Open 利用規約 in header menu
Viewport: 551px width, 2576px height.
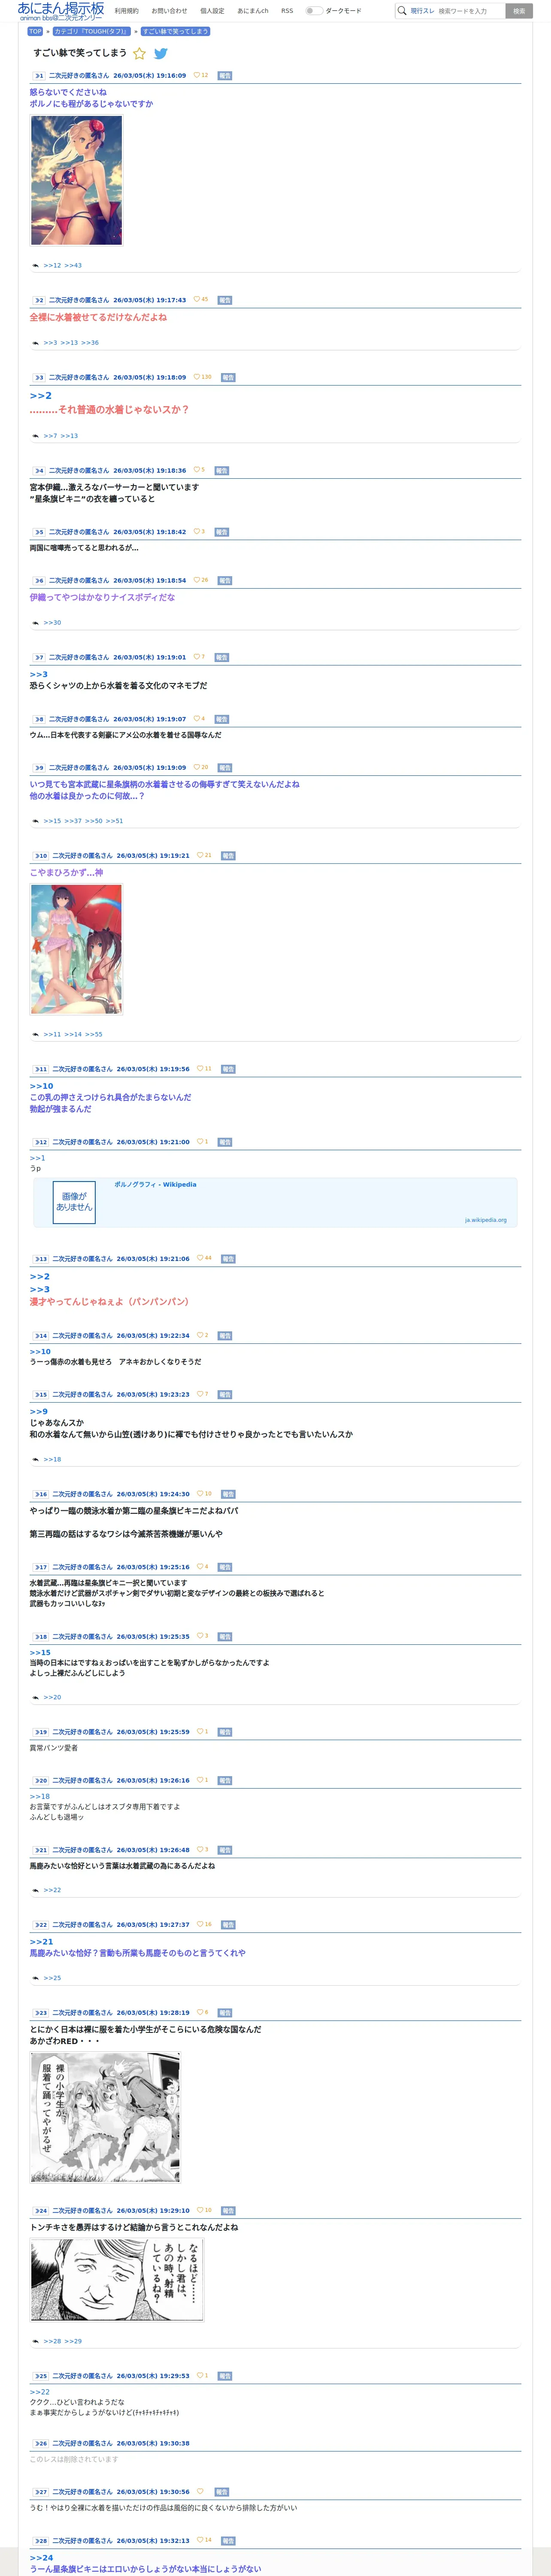127,11
